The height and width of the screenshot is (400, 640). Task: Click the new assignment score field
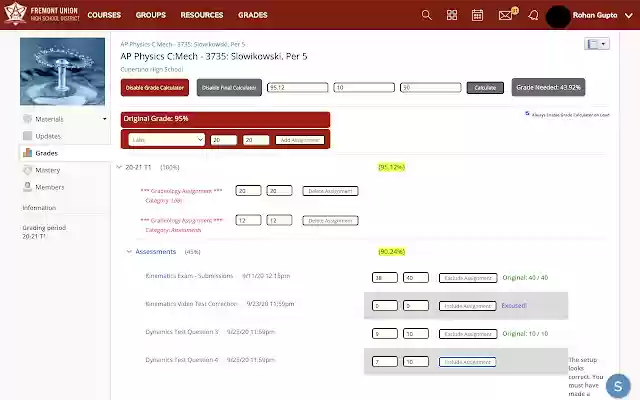pos(224,140)
